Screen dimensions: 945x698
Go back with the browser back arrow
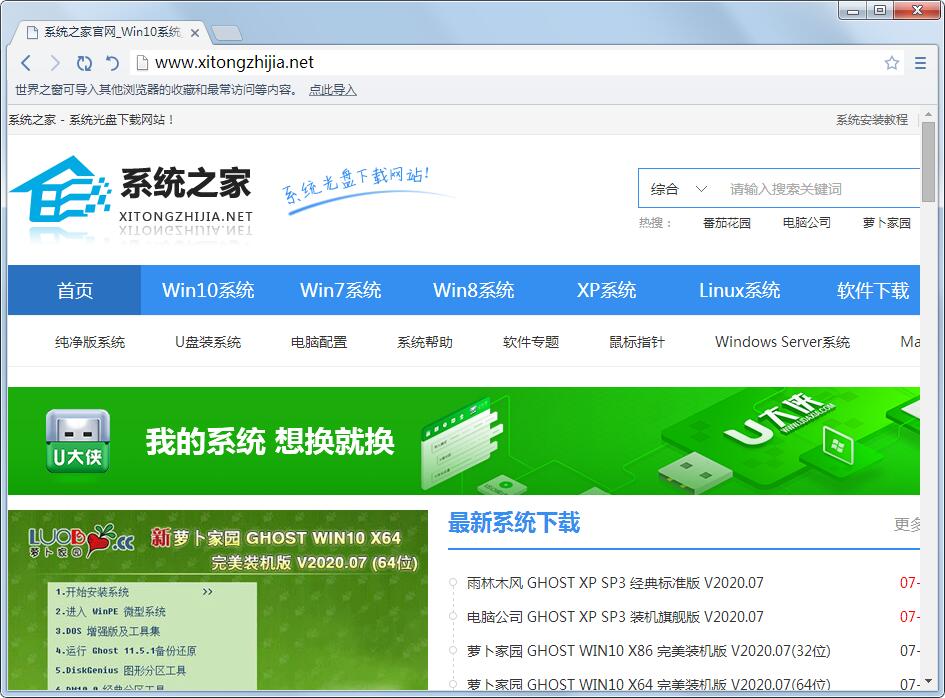(x=26, y=63)
